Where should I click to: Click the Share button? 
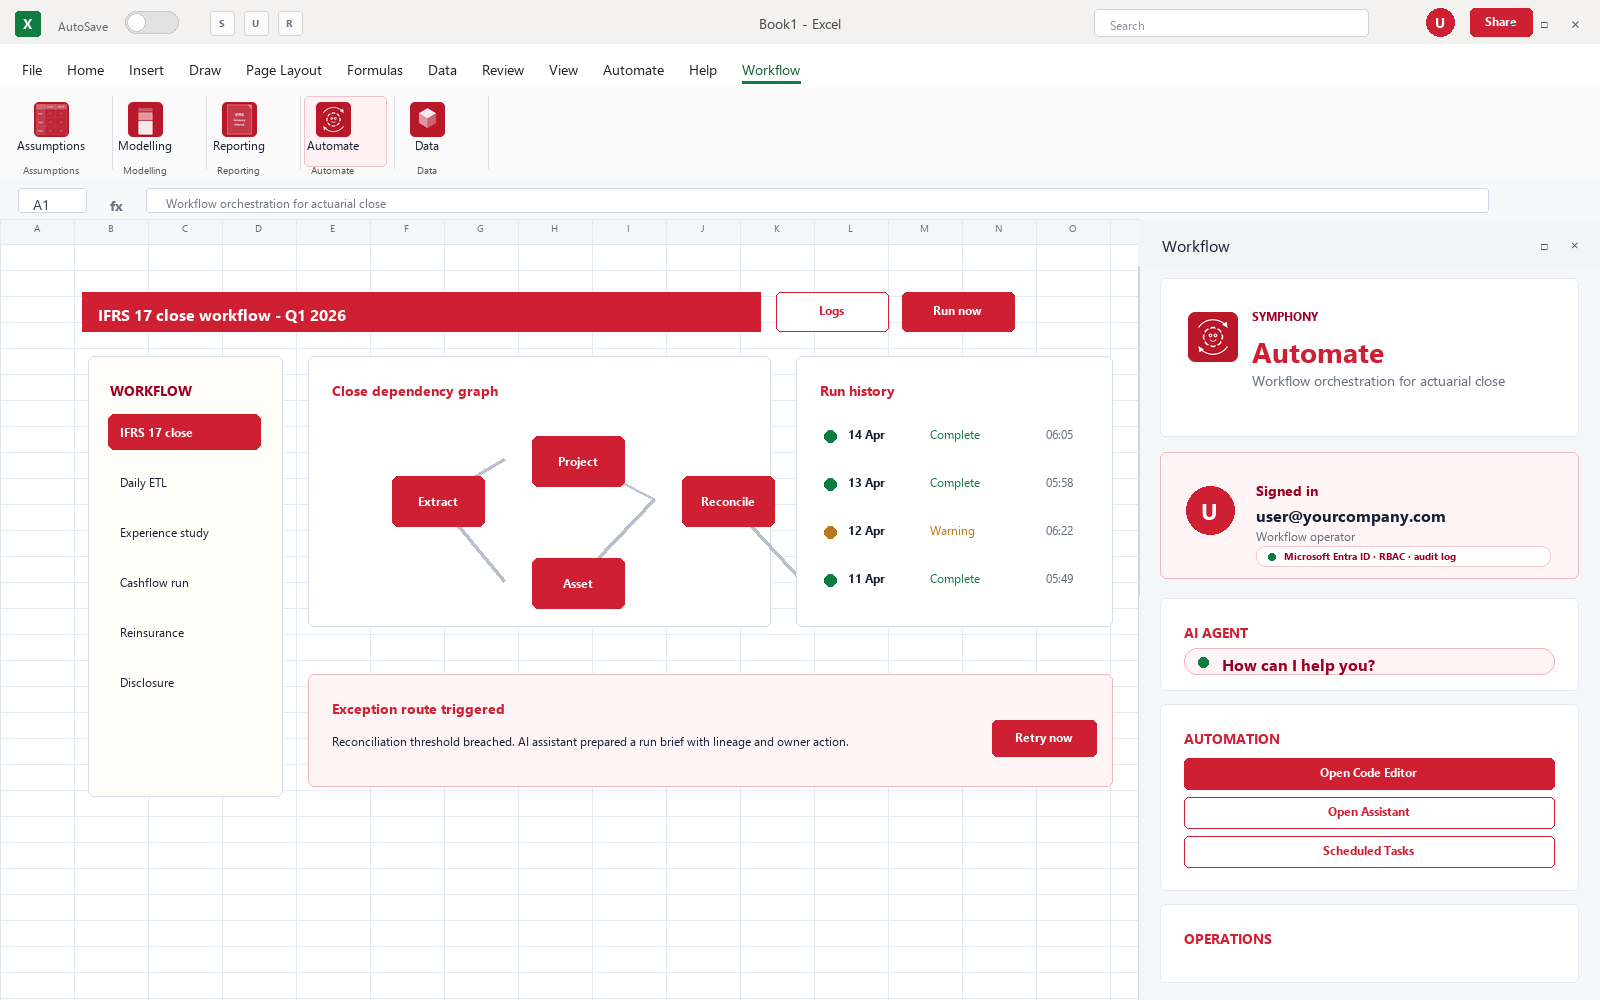(x=1501, y=22)
